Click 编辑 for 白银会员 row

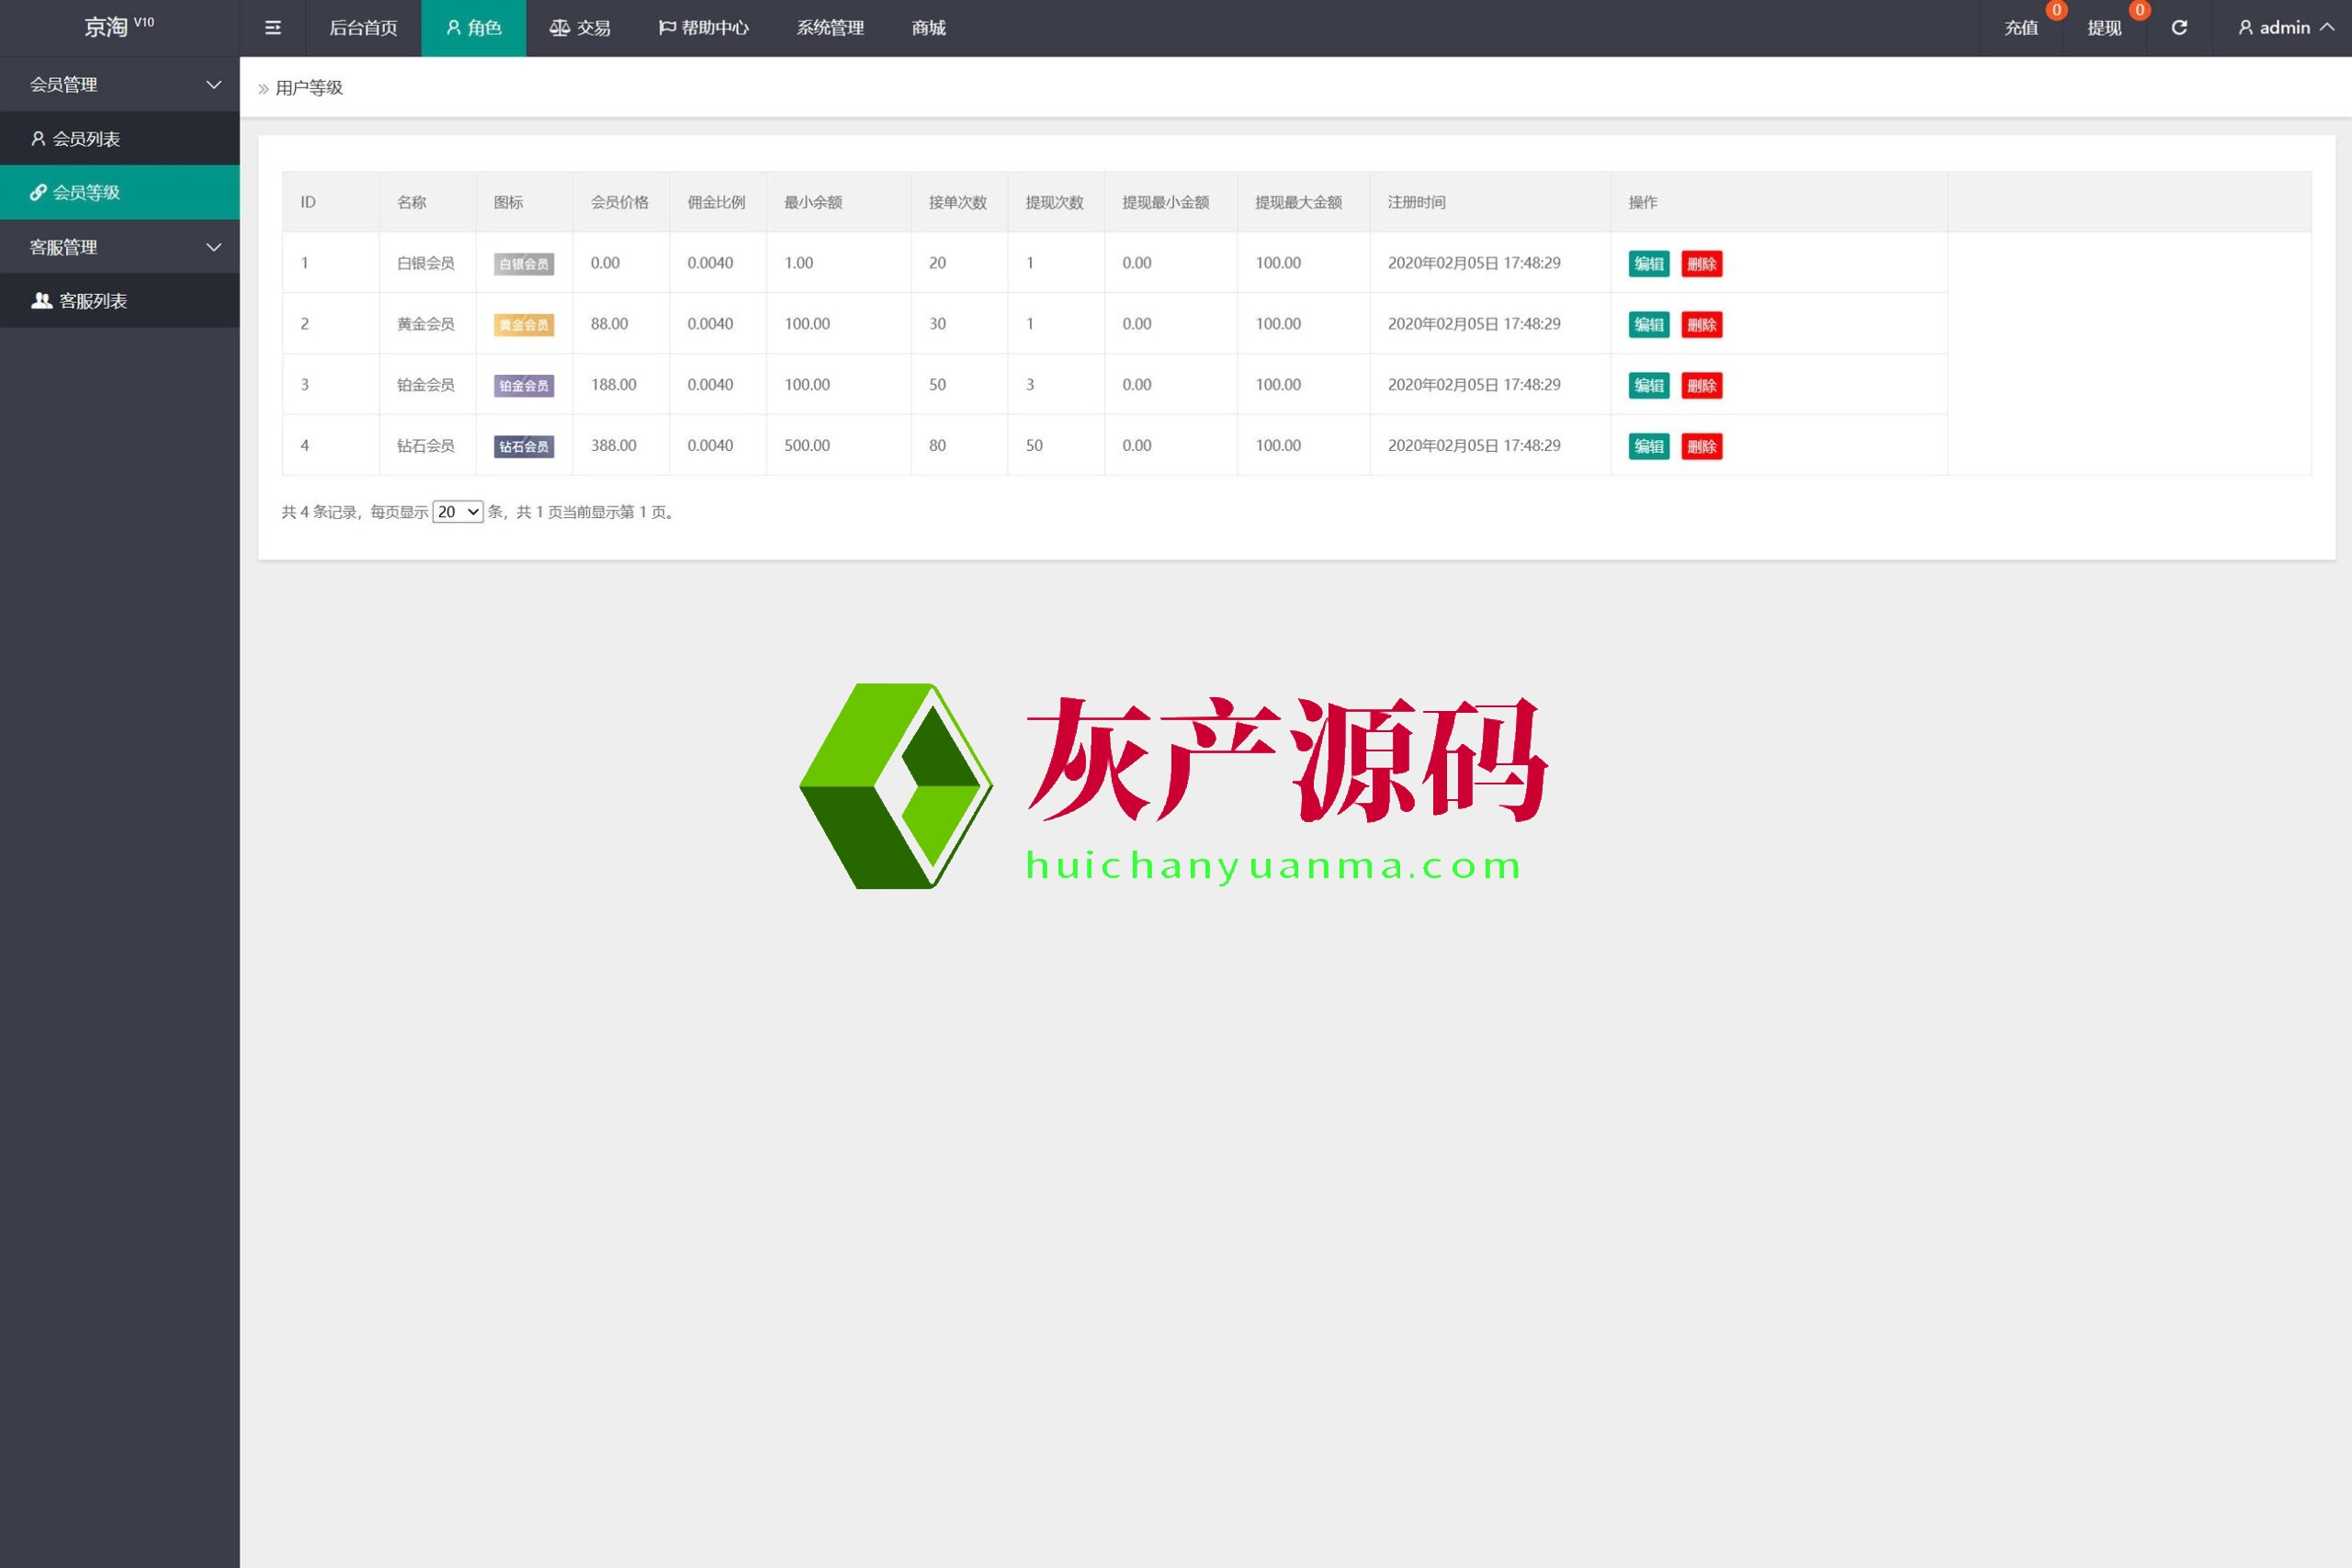click(1648, 264)
